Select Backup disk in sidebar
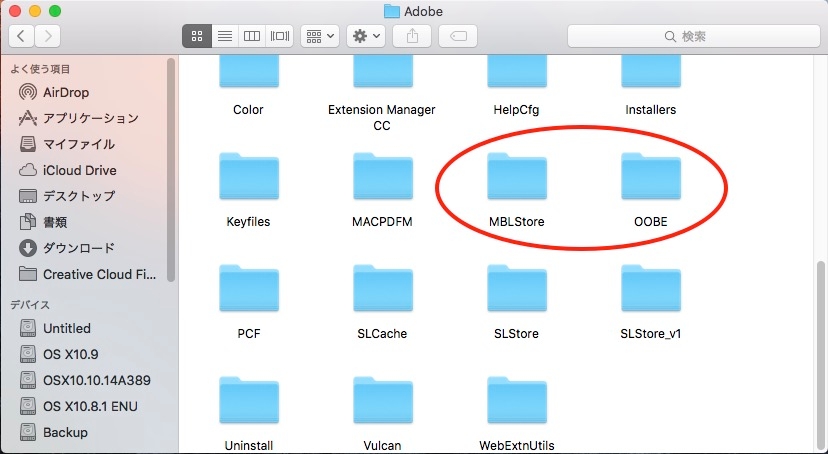The height and width of the screenshot is (454, 828). 53,432
